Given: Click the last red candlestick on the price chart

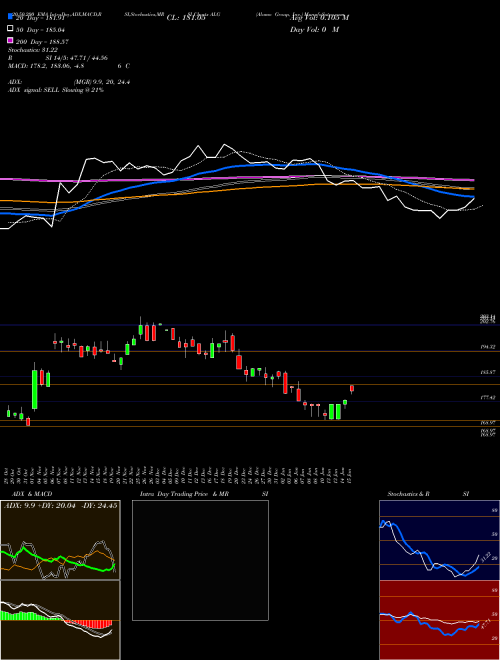Looking at the screenshot, I should tap(352, 389).
